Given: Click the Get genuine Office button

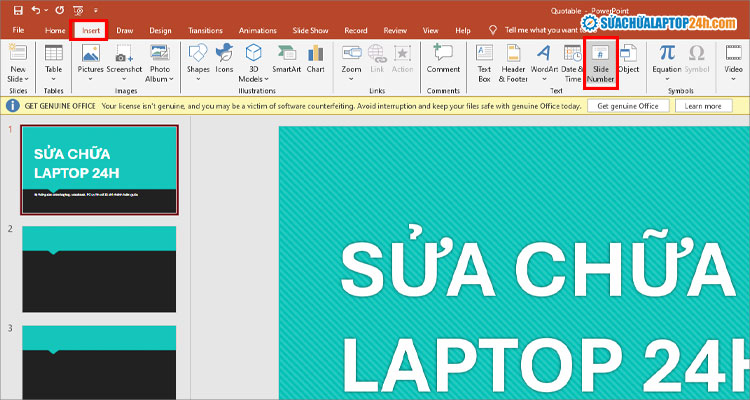Looking at the screenshot, I should click(628, 106).
